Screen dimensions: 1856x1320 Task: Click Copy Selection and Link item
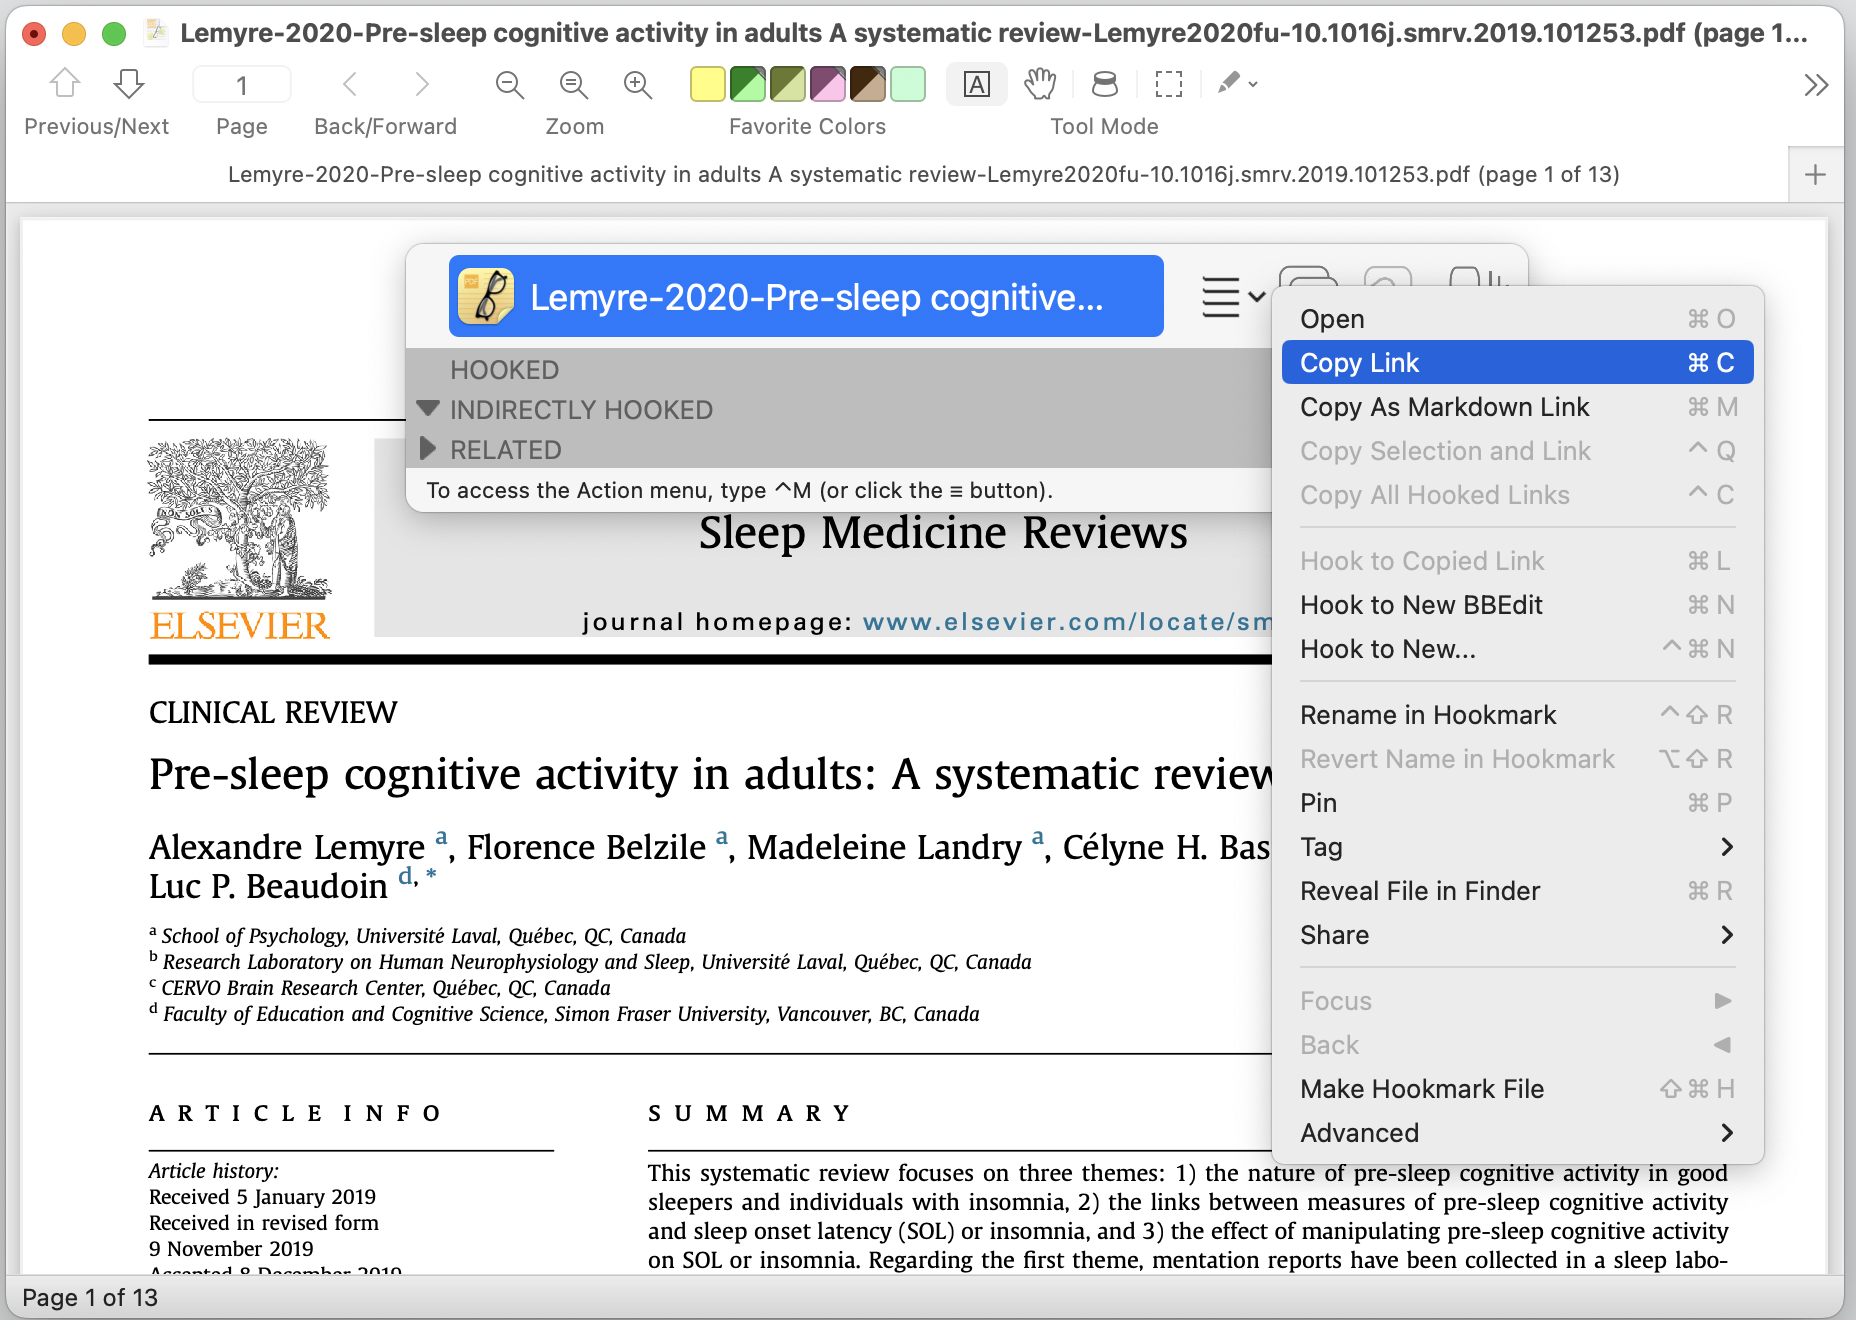[x=1517, y=451]
